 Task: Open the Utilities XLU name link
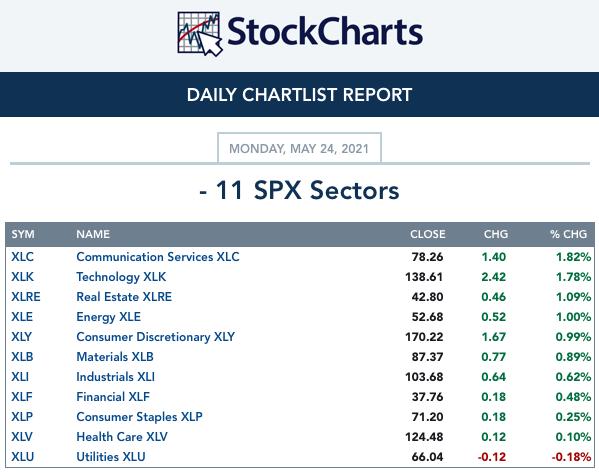[x=111, y=457]
